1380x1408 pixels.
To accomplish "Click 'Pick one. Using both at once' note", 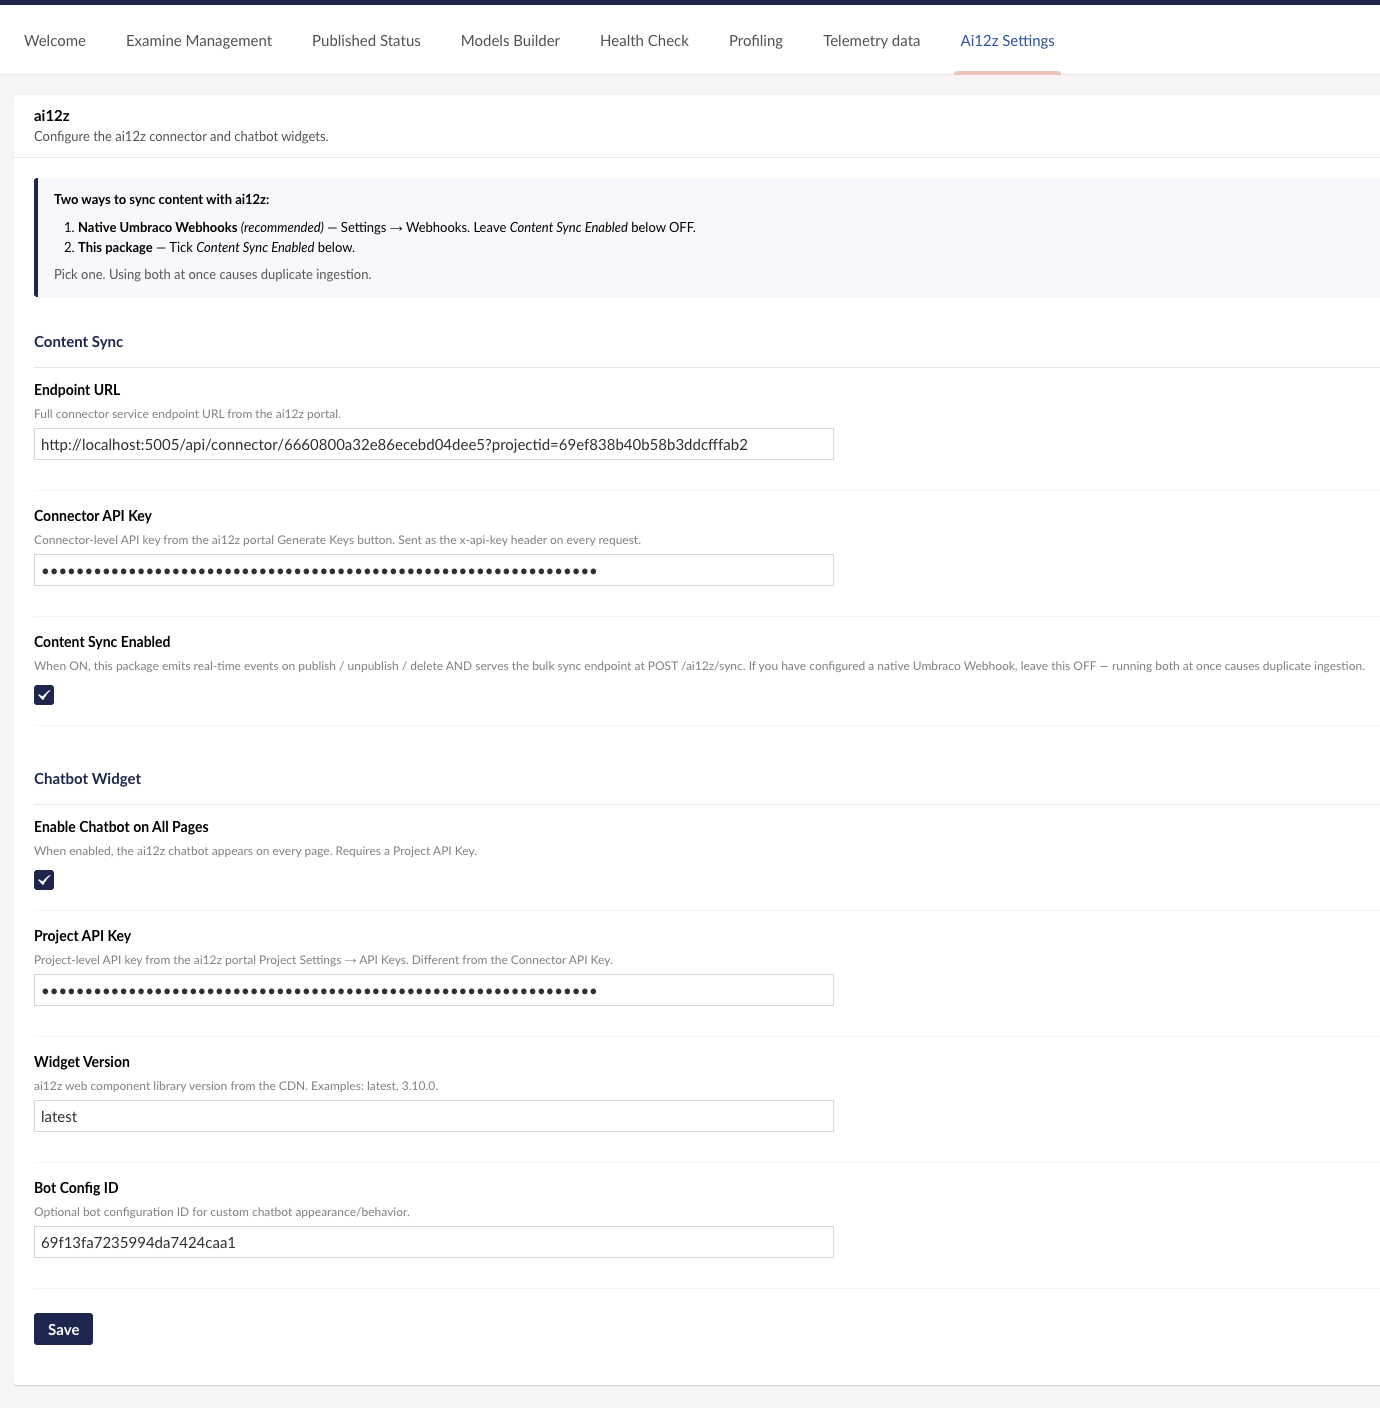I will 213,275.
